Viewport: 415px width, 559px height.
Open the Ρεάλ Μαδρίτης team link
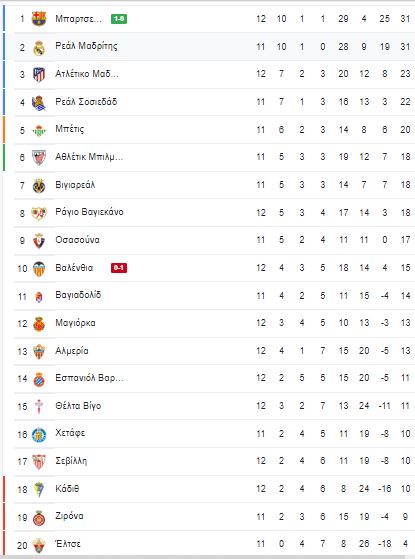pos(86,46)
